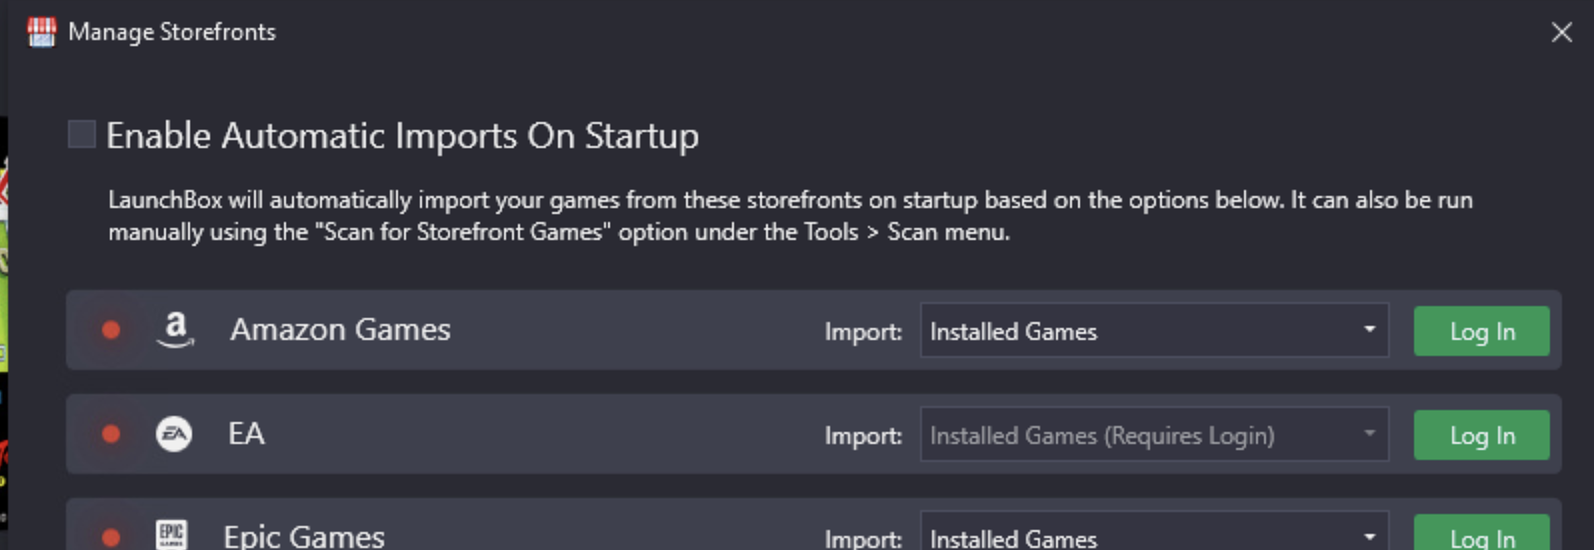
Task: Expand the Epic Games import dropdown
Action: [x=1154, y=532]
